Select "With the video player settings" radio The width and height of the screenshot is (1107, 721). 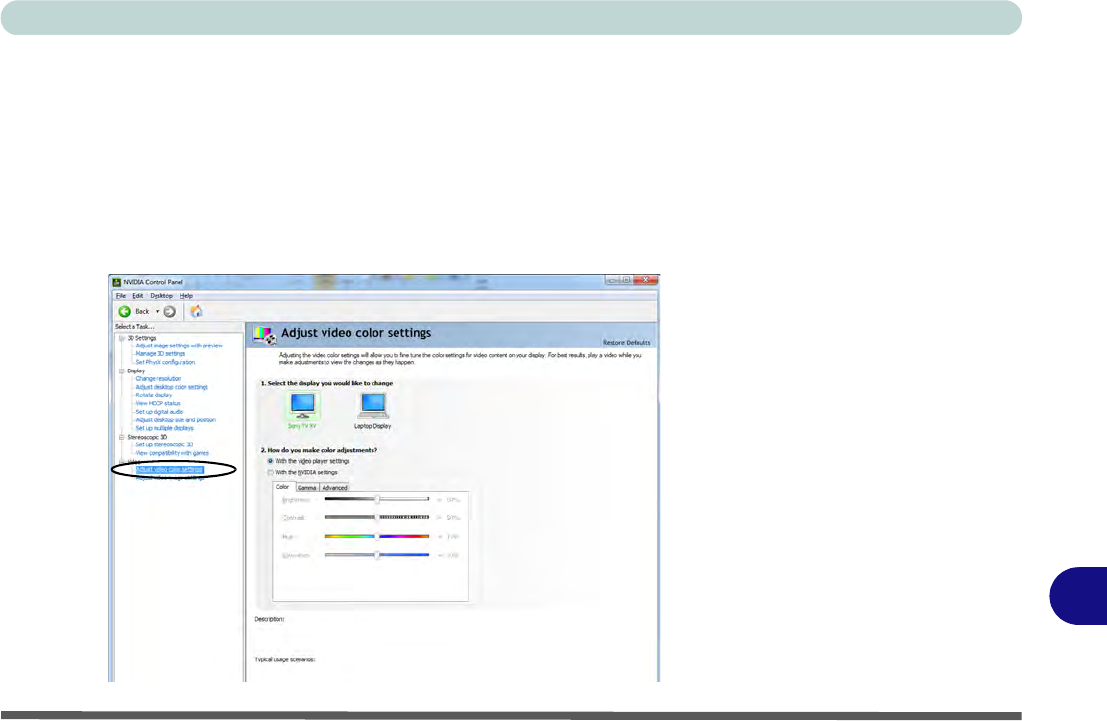(x=270, y=461)
